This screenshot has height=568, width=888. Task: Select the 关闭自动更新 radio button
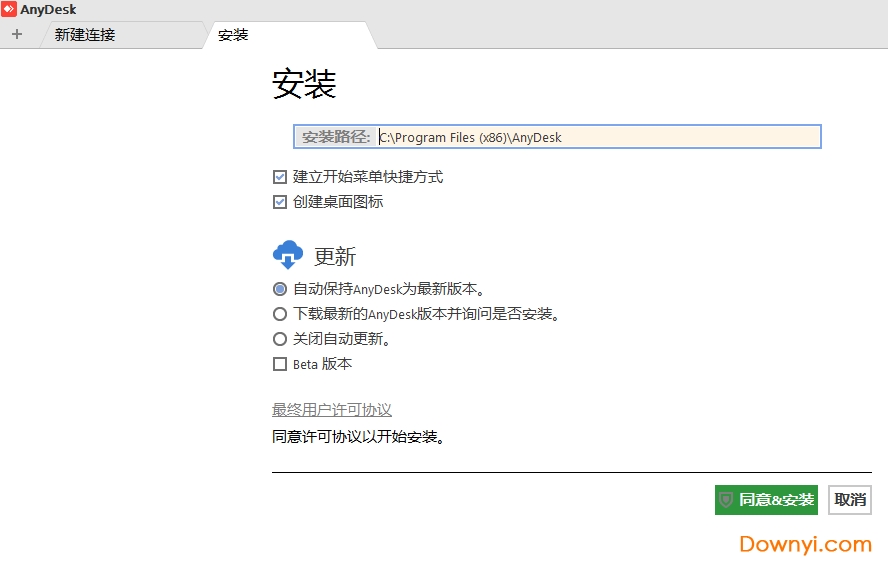[x=280, y=339]
